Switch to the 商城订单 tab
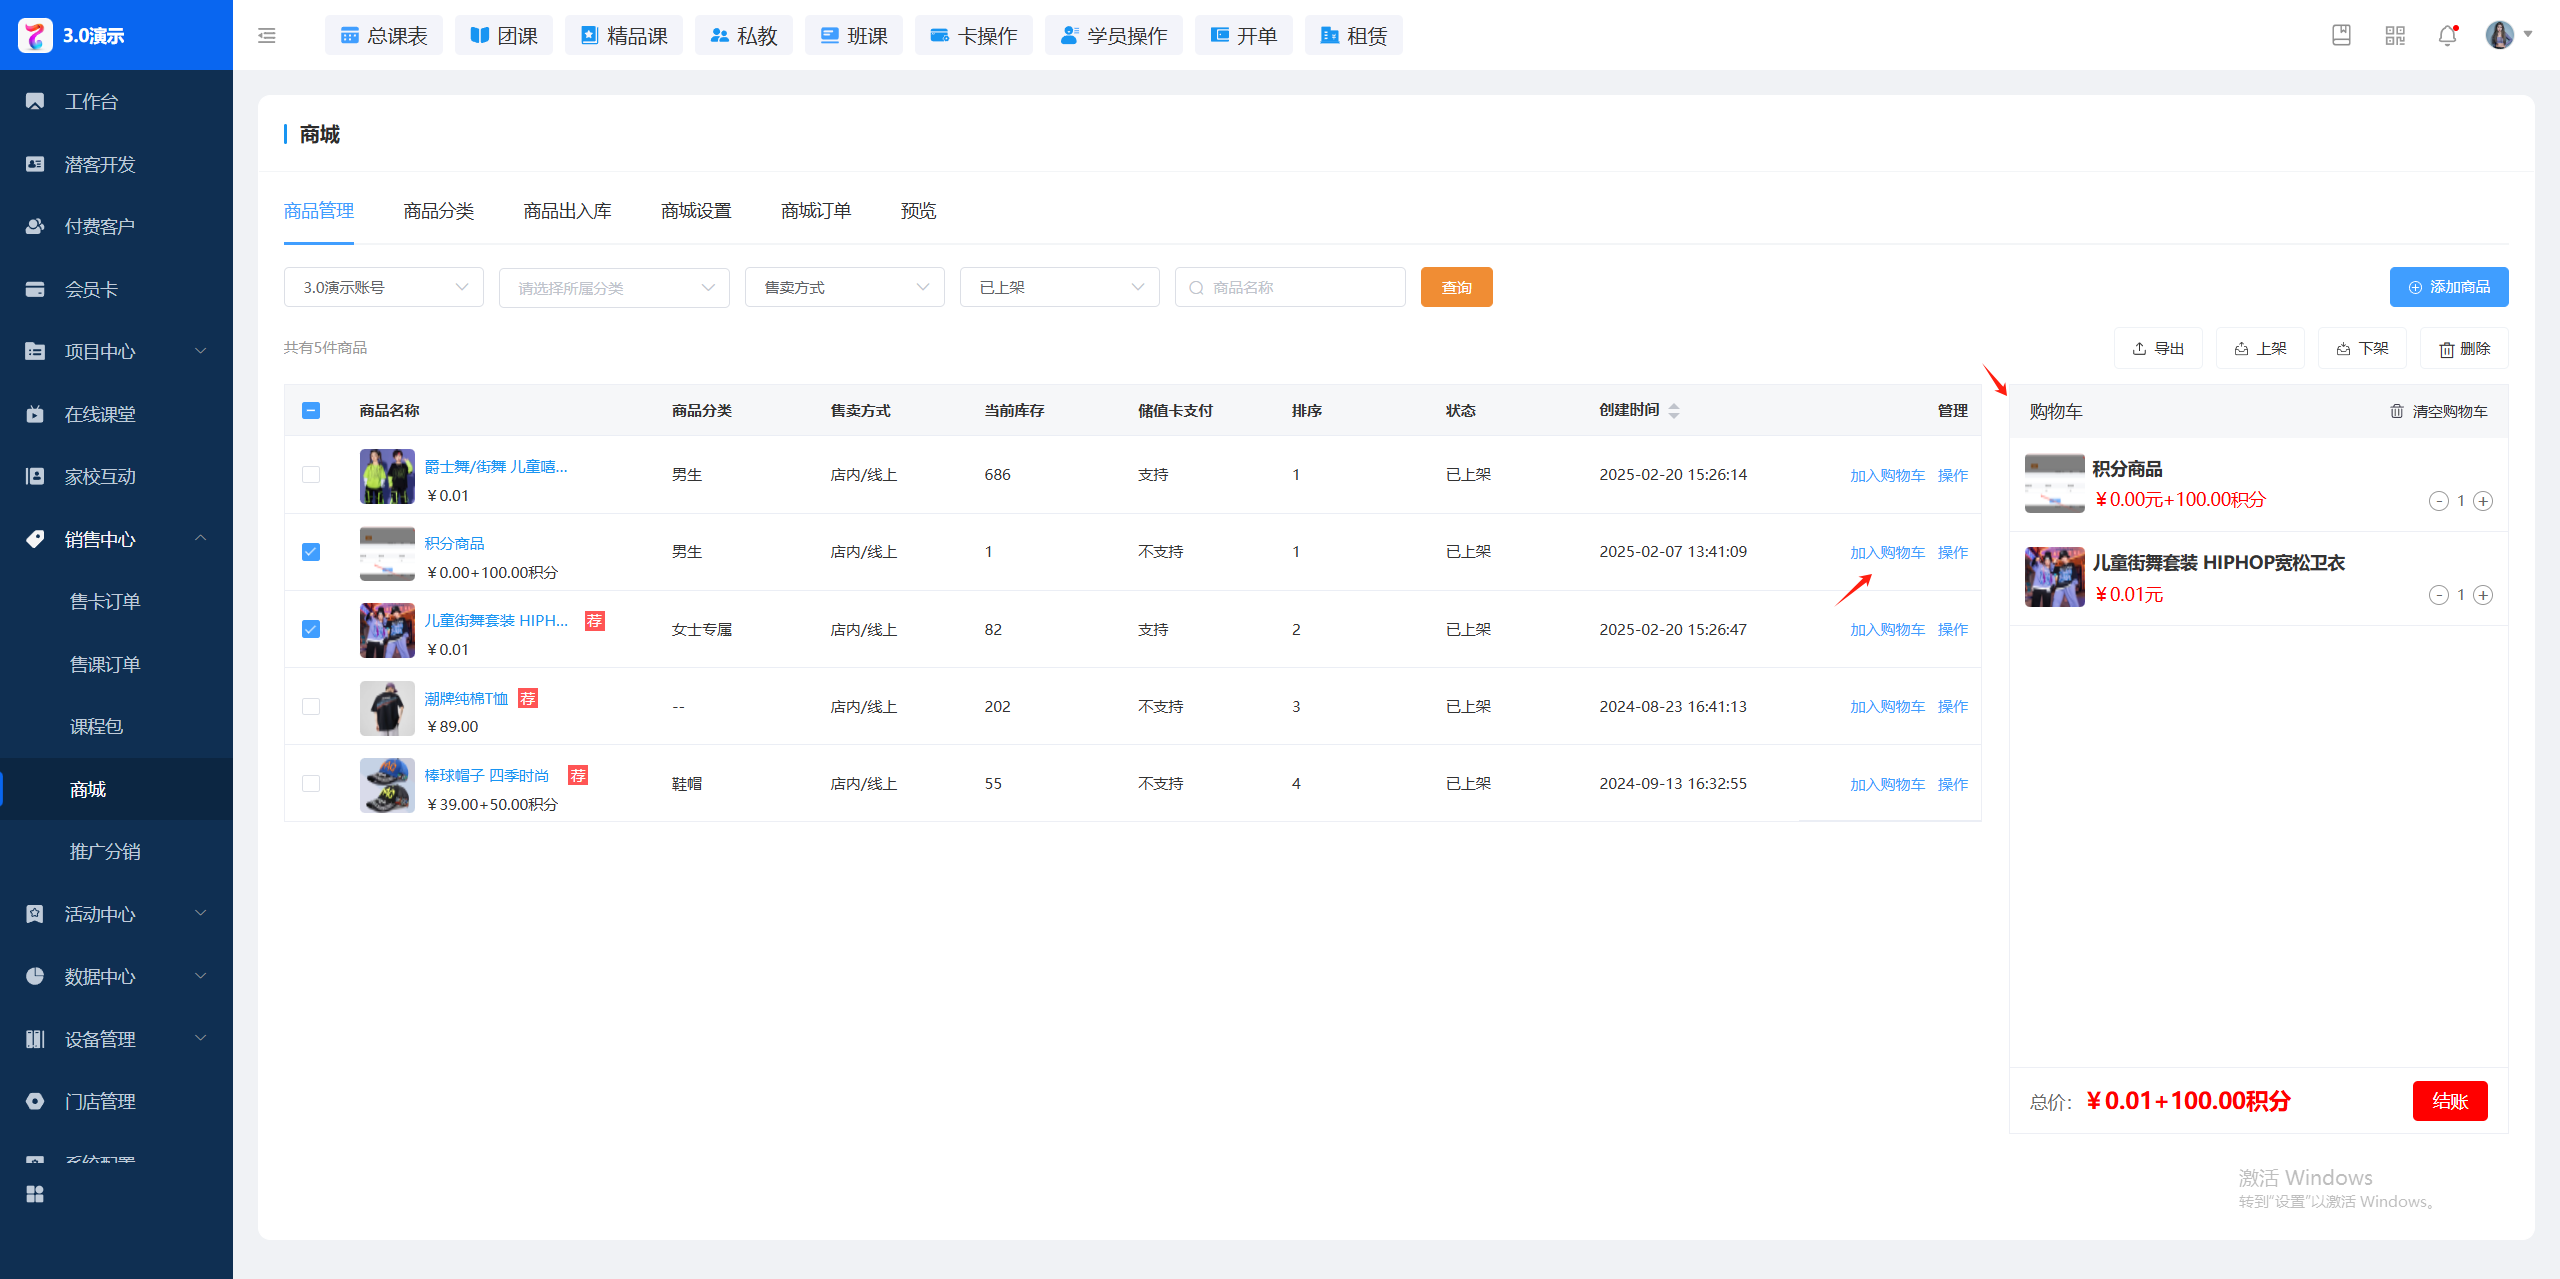 pos(815,211)
